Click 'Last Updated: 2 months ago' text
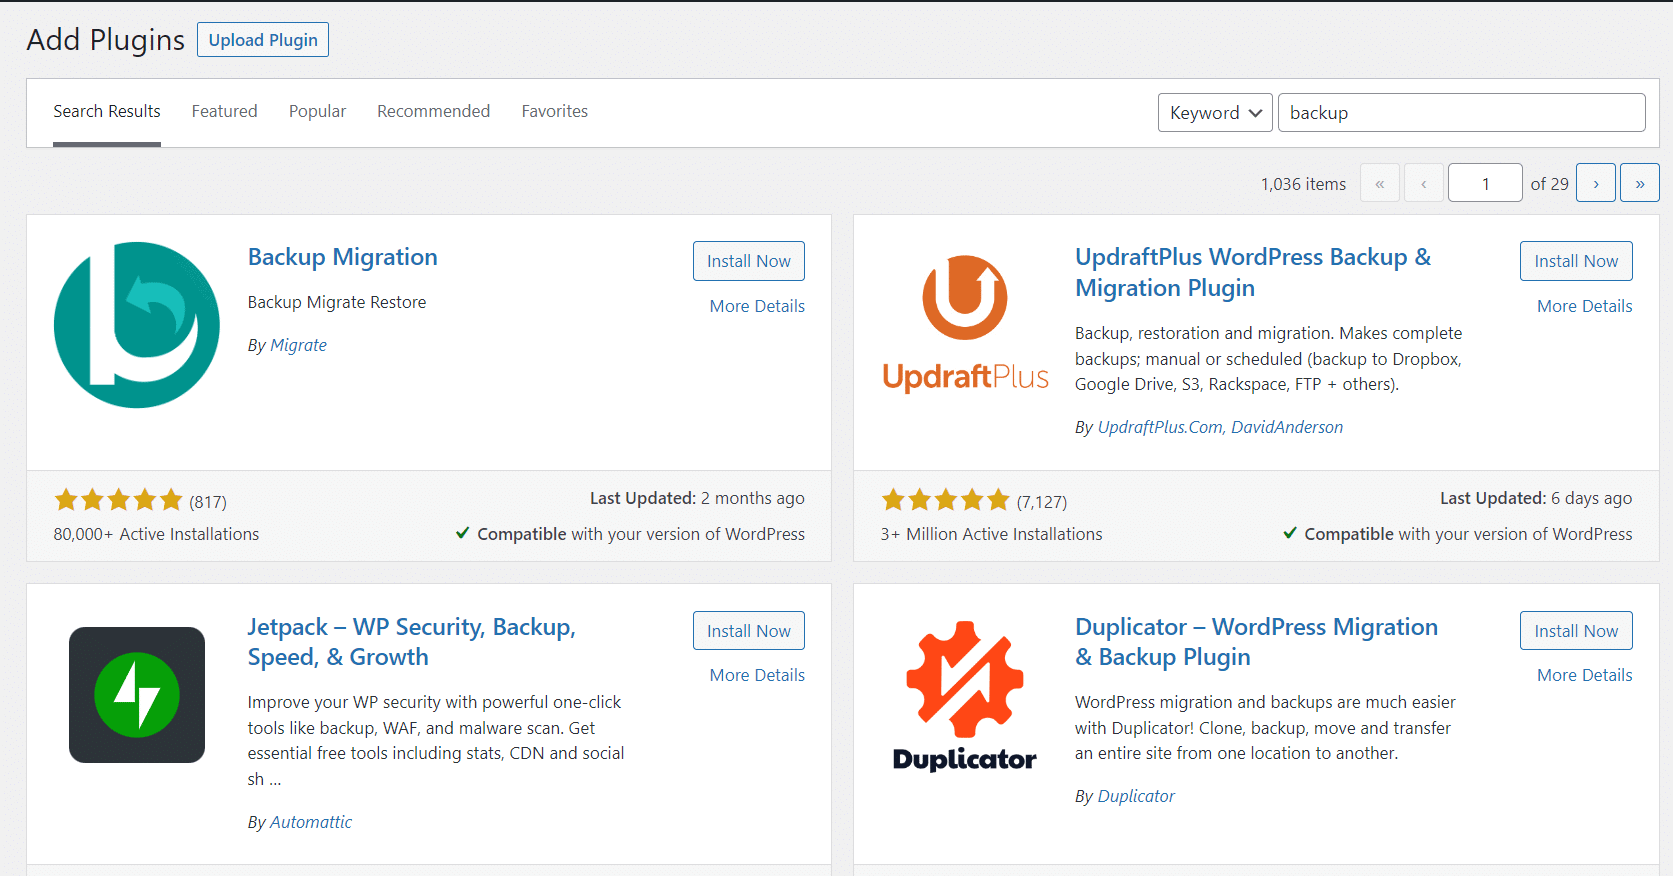This screenshot has width=1673, height=876. point(697,498)
